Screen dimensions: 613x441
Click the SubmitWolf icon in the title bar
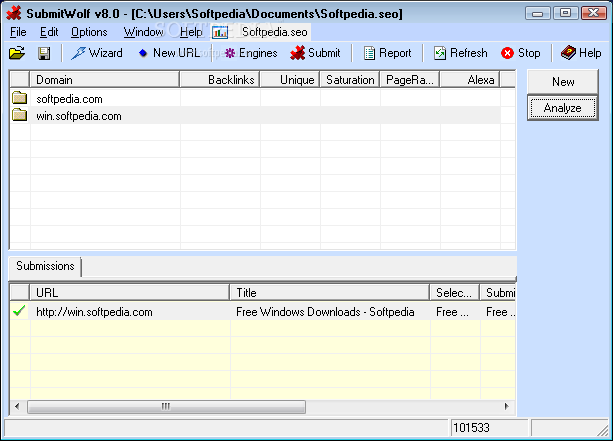[14, 13]
